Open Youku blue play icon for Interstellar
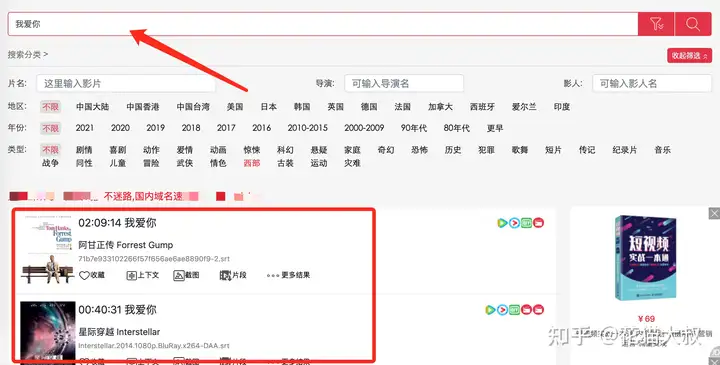The width and height of the screenshot is (720, 365). click(502, 310)
